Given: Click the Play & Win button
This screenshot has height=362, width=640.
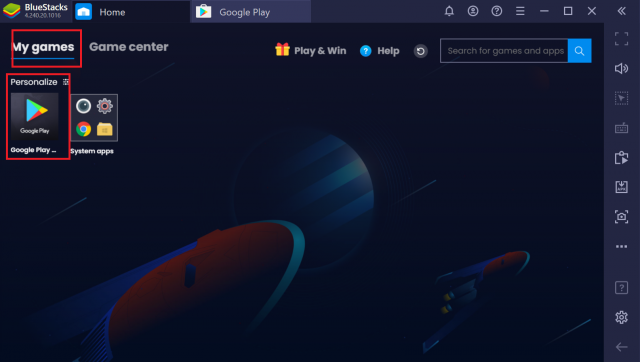Looking at the screenshot, I should tap(311, 51).
